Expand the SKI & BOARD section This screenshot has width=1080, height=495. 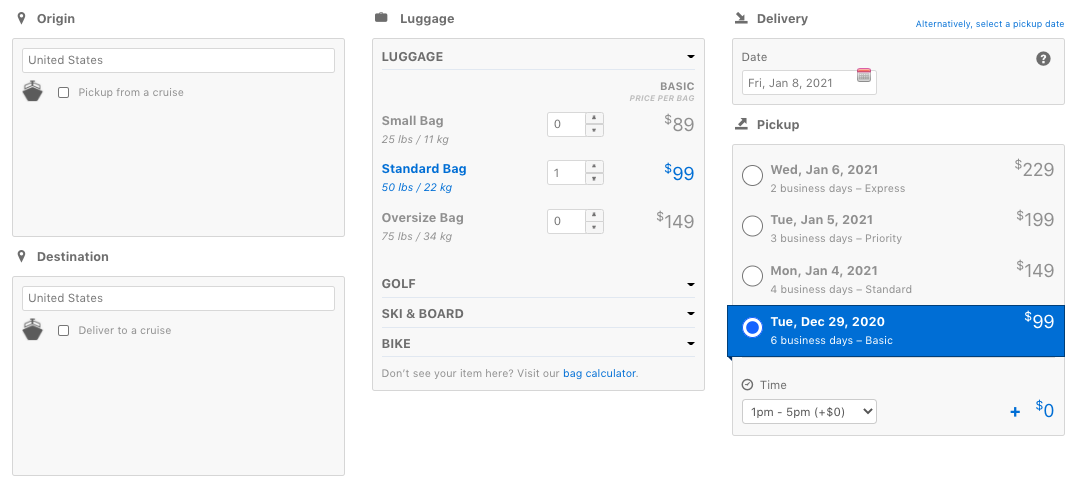538,313
